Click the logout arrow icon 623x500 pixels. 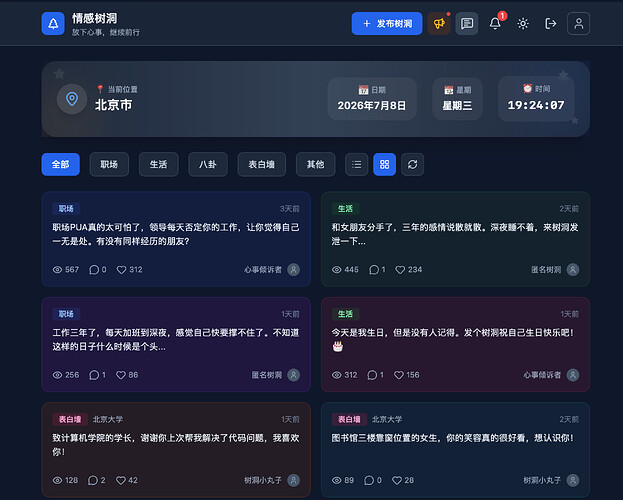(x=551, y=23)
